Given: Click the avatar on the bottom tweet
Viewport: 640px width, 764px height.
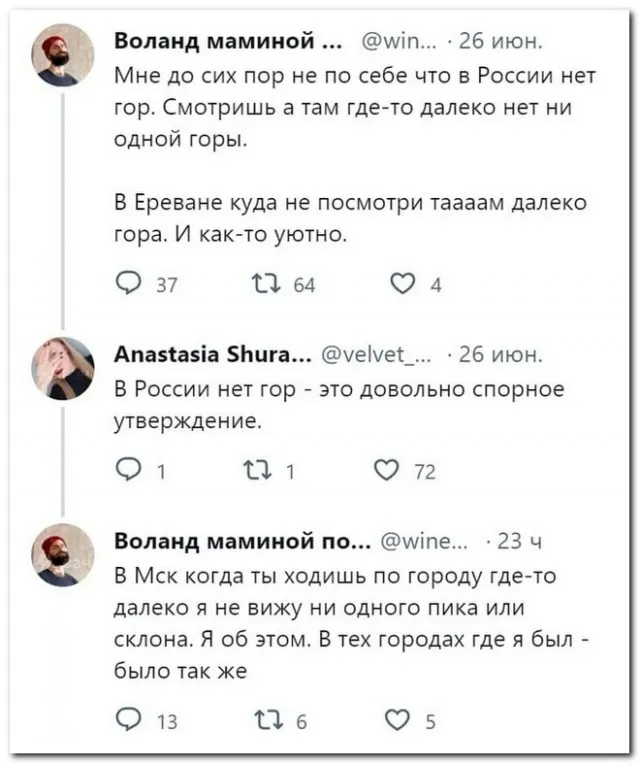Looking at the screenshot, I should (63, 553).
